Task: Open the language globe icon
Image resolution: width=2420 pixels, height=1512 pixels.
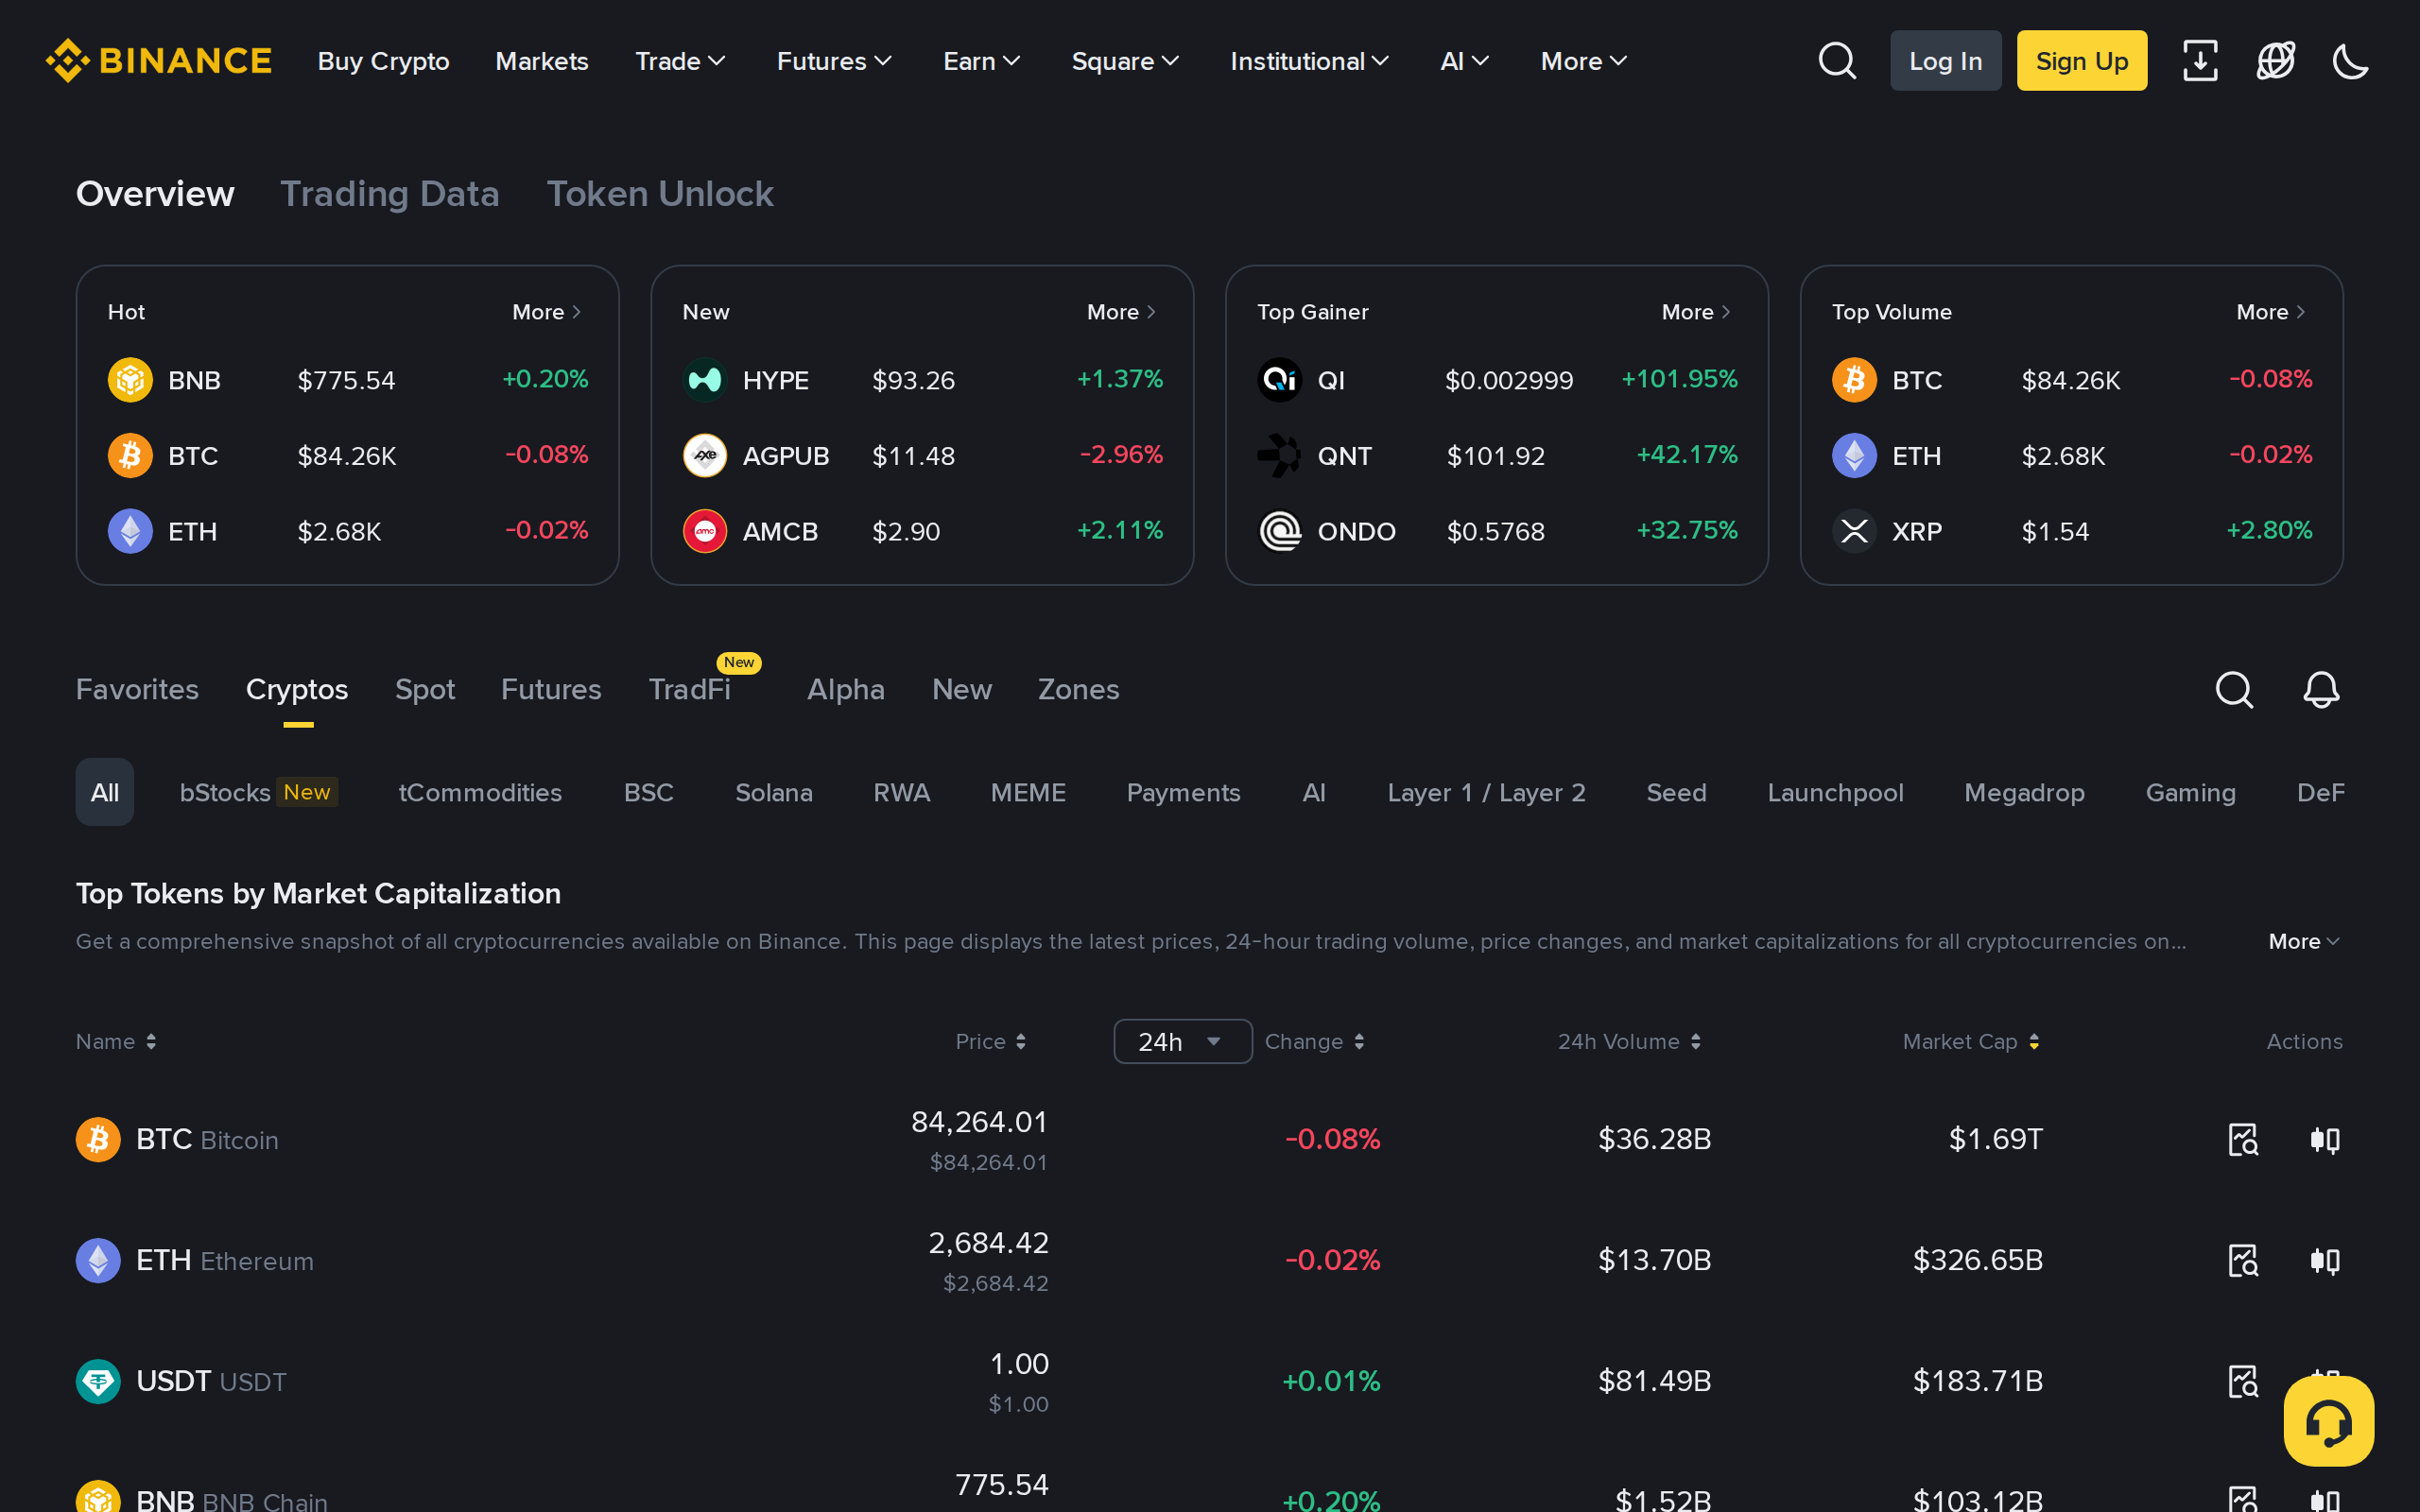Action: click(2276, 61)
